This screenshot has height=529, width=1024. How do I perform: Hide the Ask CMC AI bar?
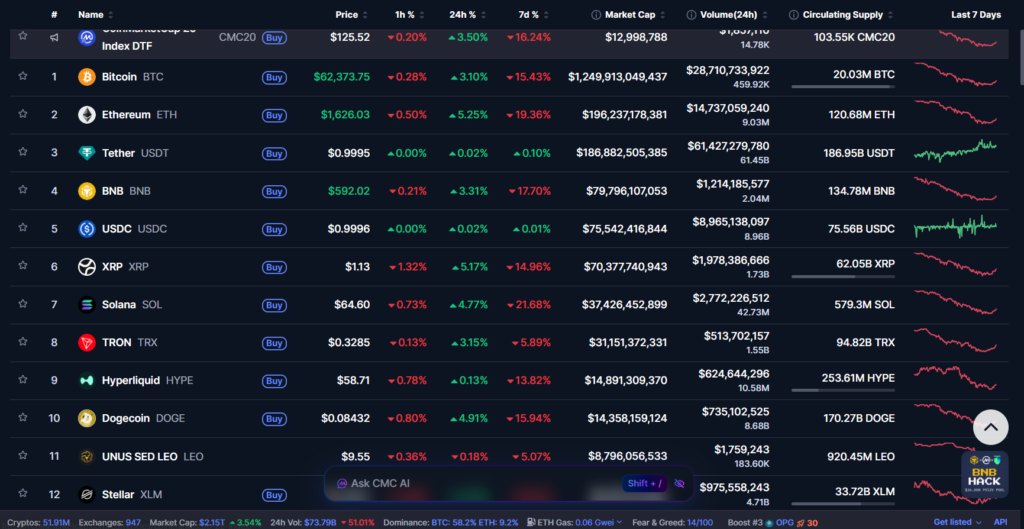pyautogui.click(x=679, y=483)
